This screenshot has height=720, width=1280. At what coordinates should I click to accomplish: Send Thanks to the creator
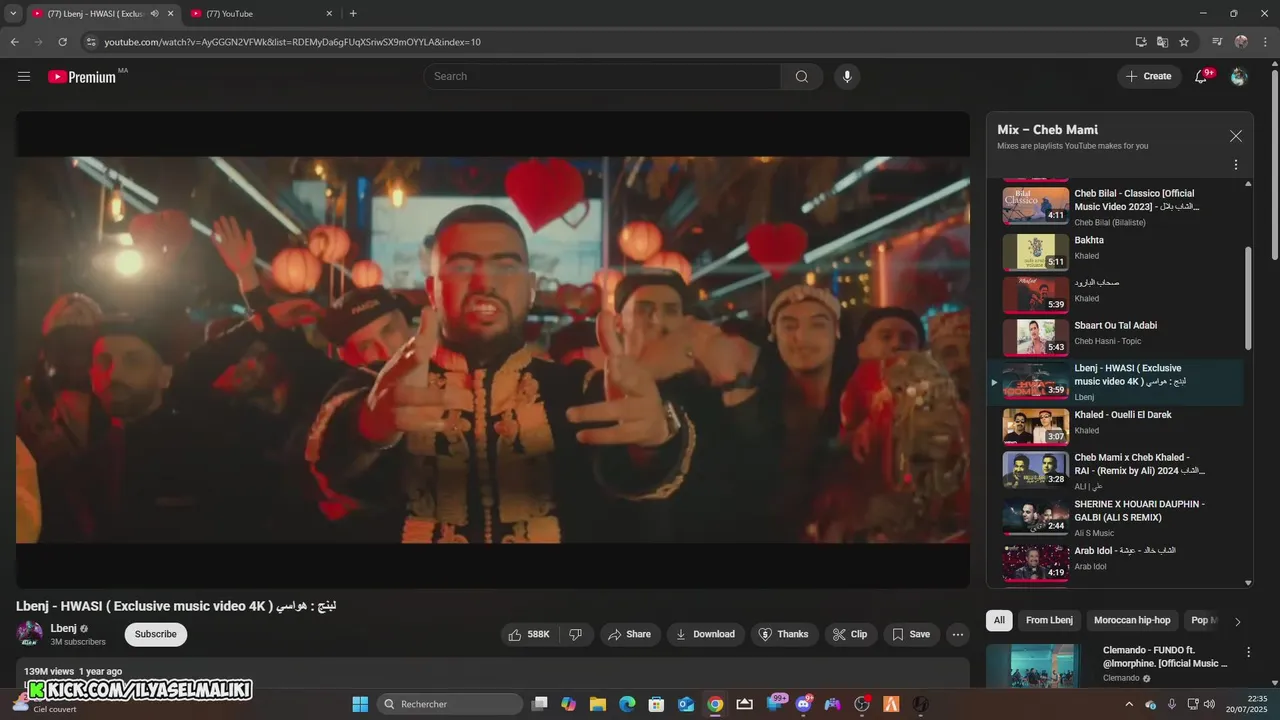coord(784,634)
